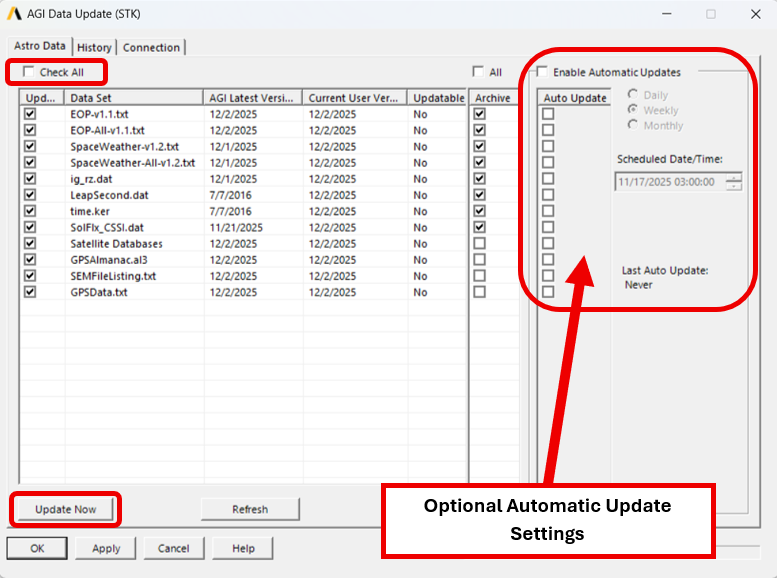The height and width of the screenshot is (578, 778).
Task: Click the Update Now button
Action: point(66,509)
